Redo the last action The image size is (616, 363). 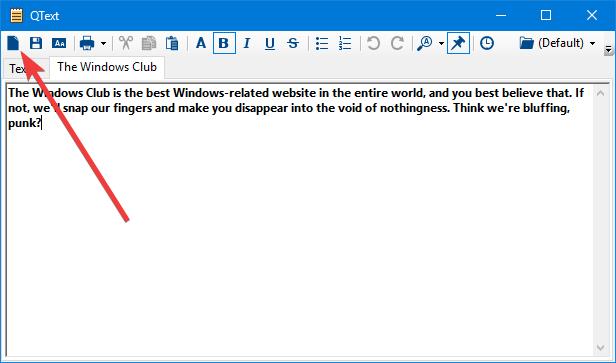(x=397, y=43)
